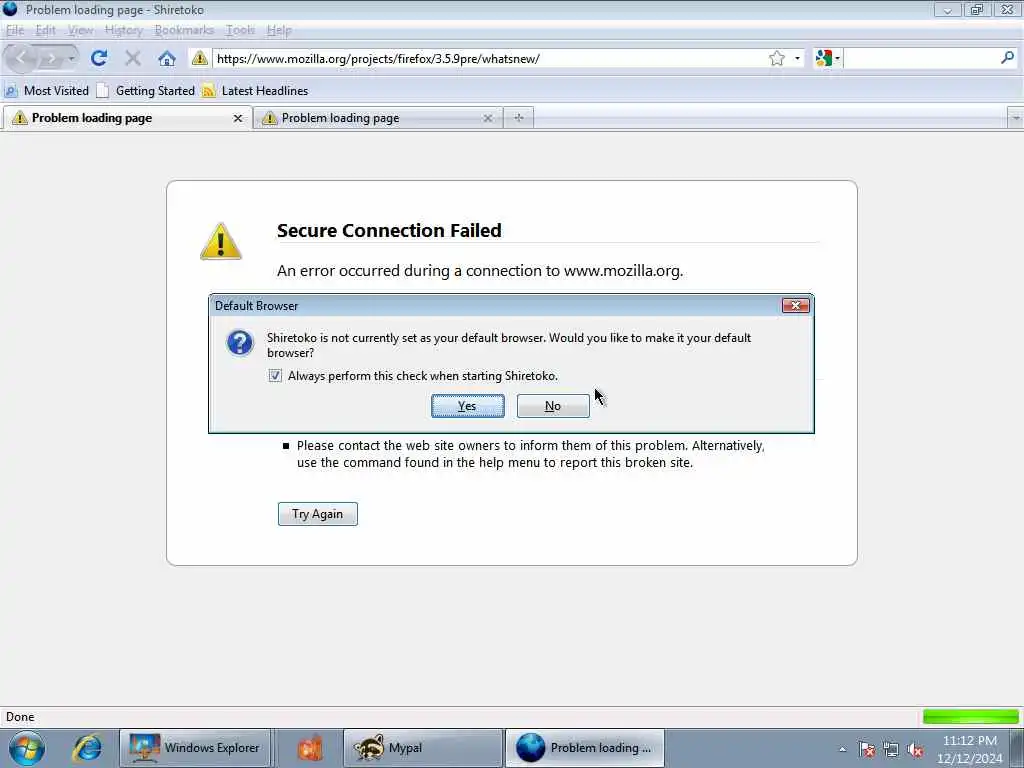Click the Action Center flag icon
The height and width of the screenshot is (768, 1024).
point(867,750)
